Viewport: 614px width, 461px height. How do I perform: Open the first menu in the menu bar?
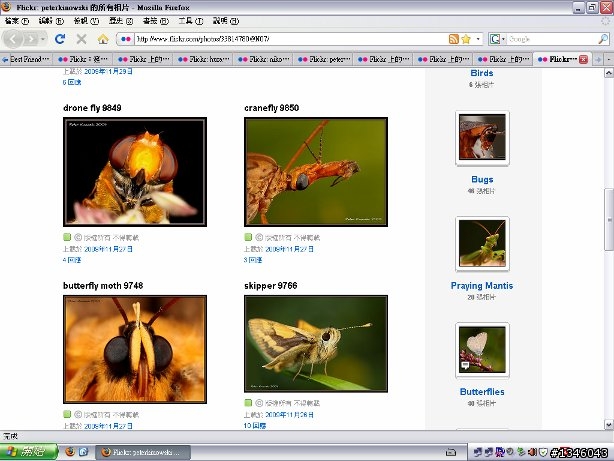[x=17, y=21]
